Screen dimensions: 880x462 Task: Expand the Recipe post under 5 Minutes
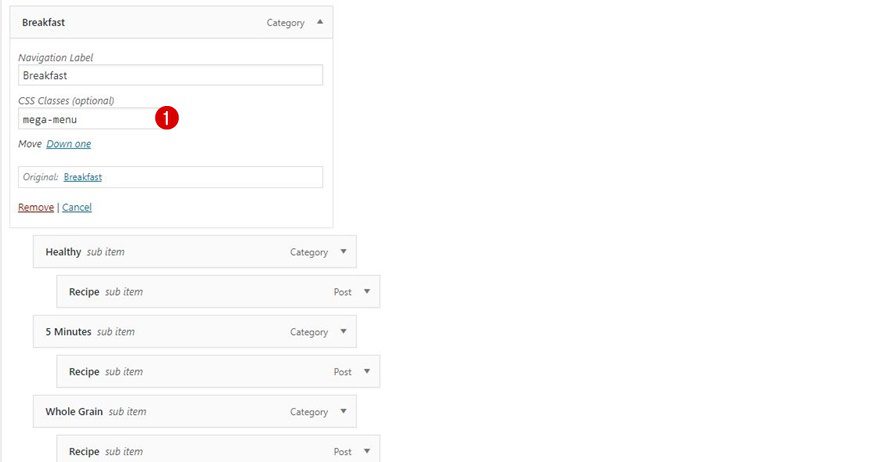[367, 371]
